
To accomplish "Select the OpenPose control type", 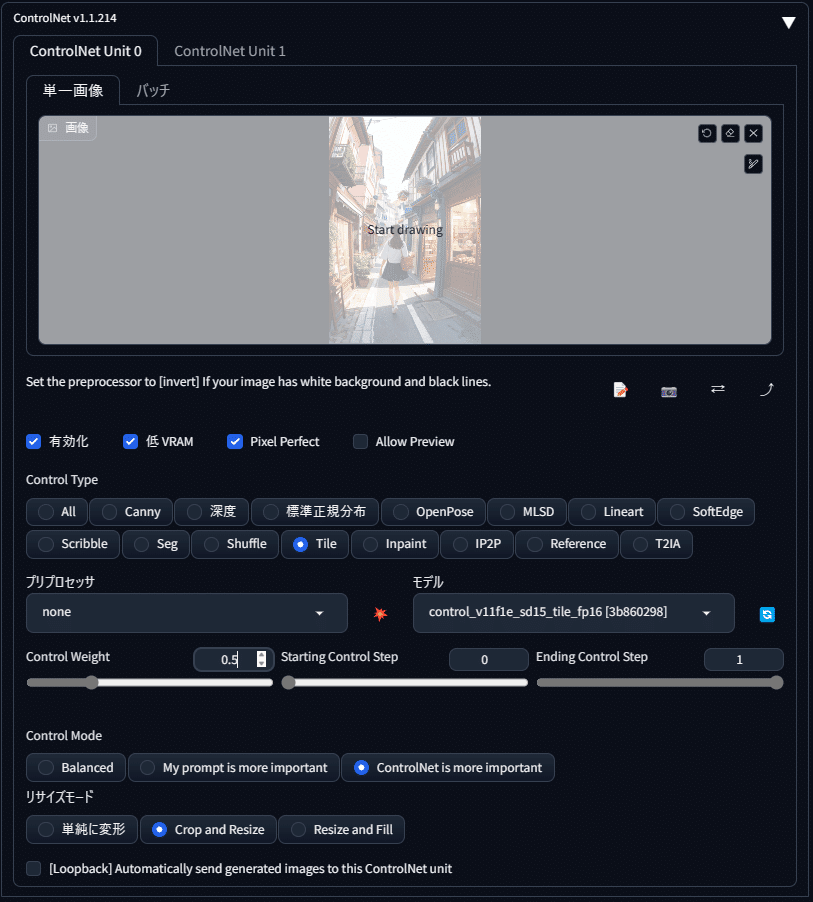I will point(433,512).
